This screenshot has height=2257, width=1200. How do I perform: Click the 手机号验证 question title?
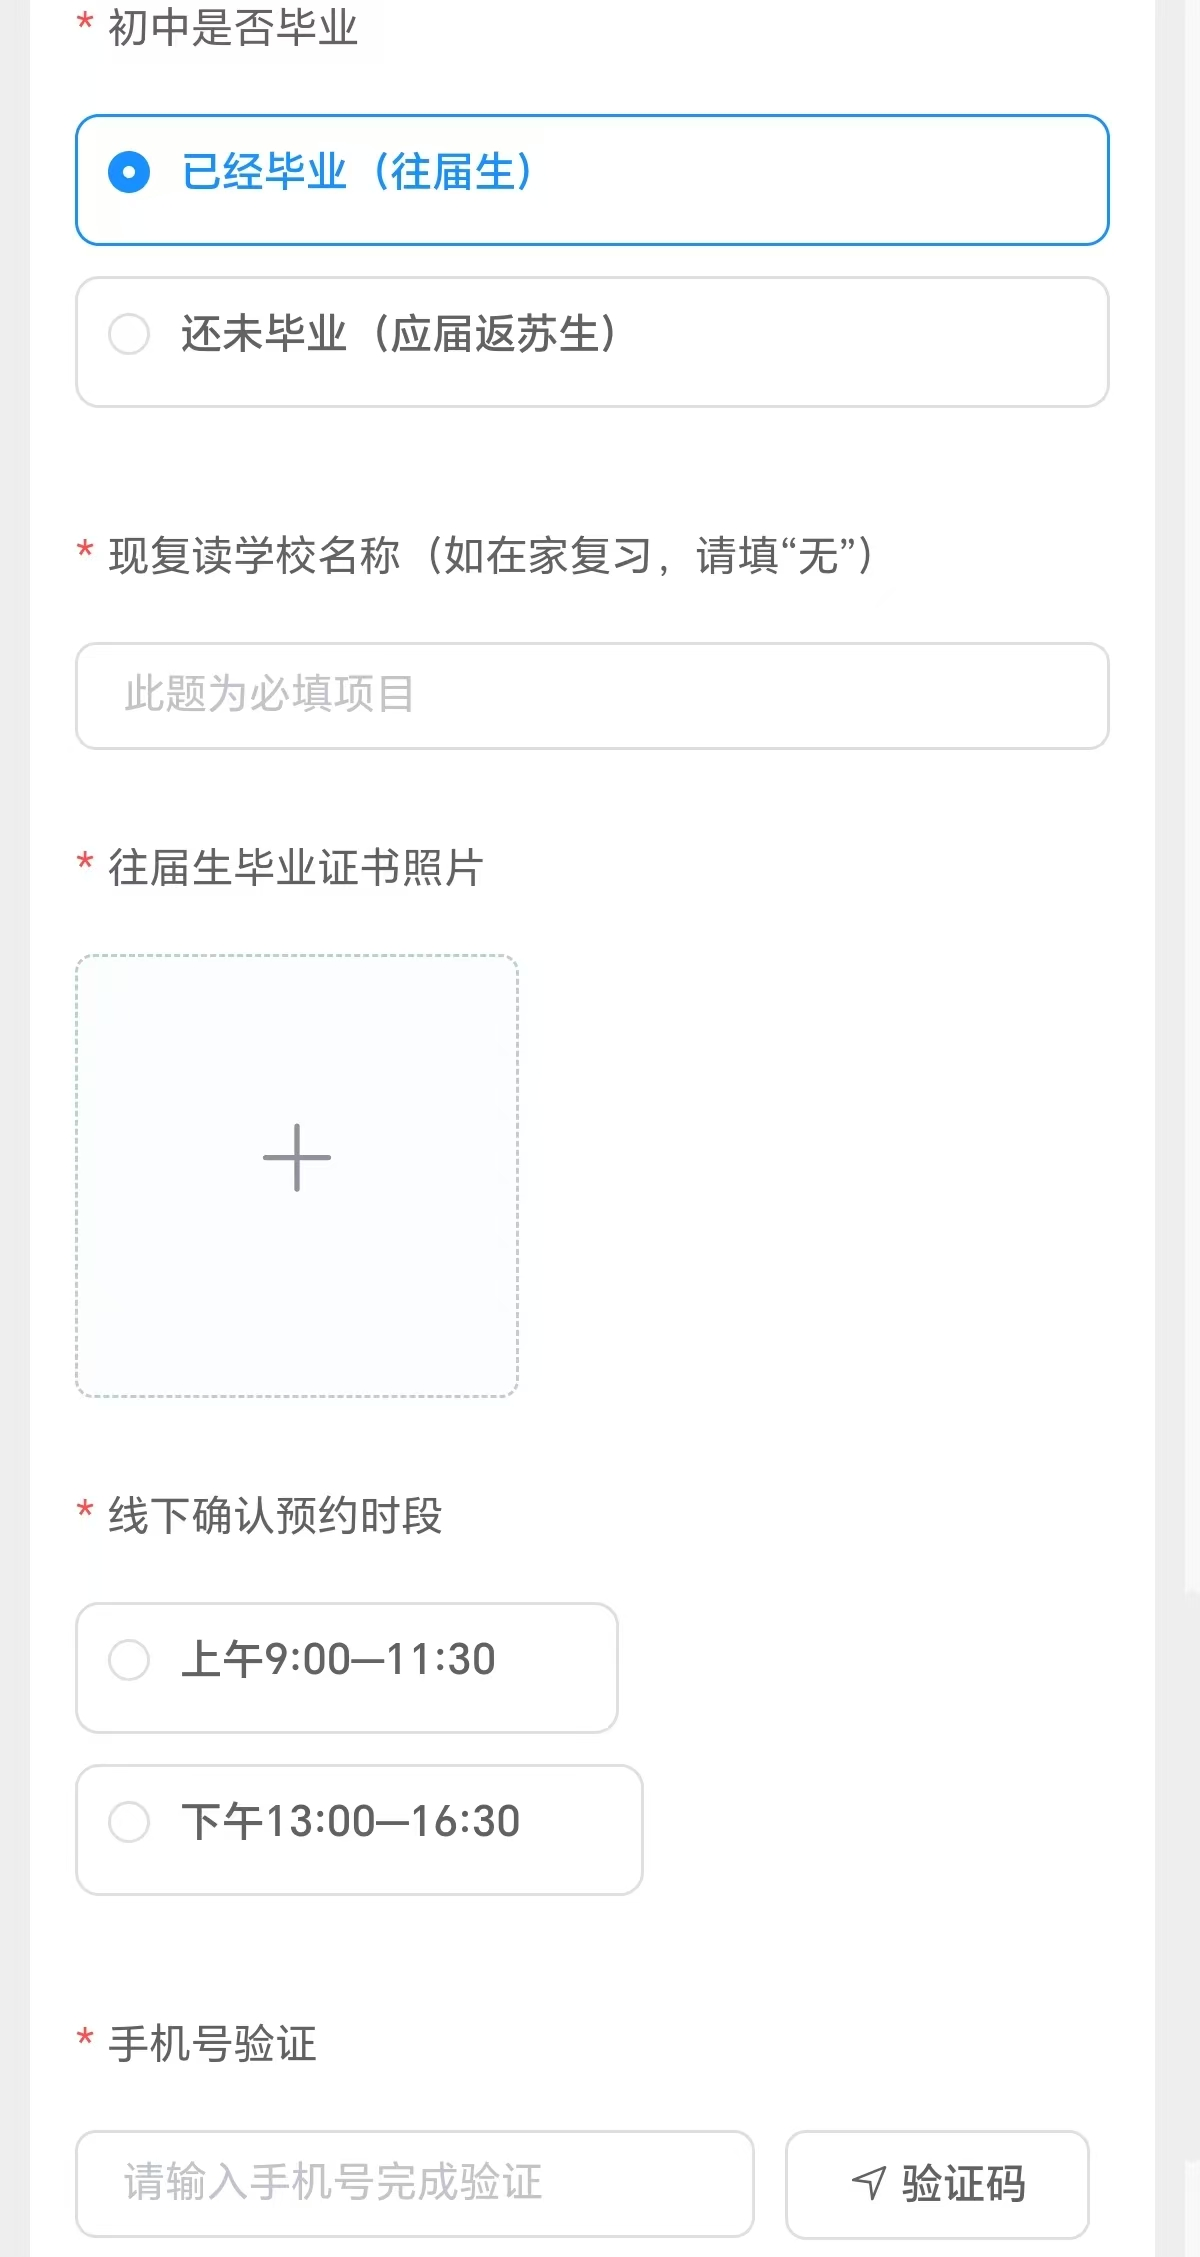[212, 2044]
